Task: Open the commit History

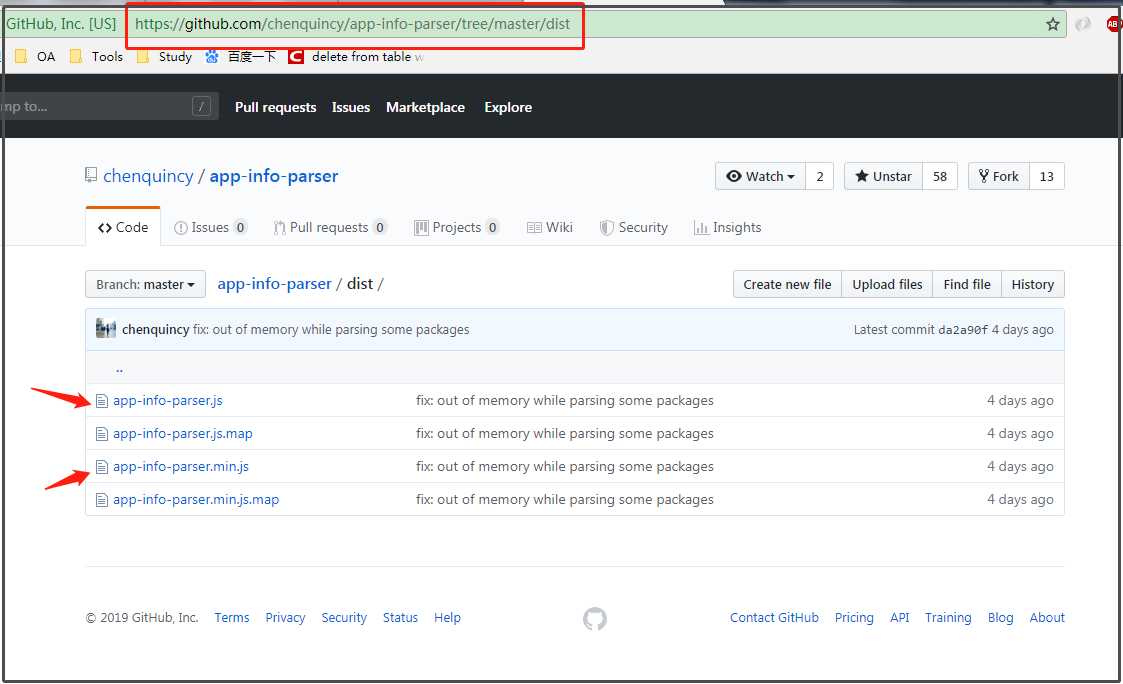Action: click(1033, 284)
